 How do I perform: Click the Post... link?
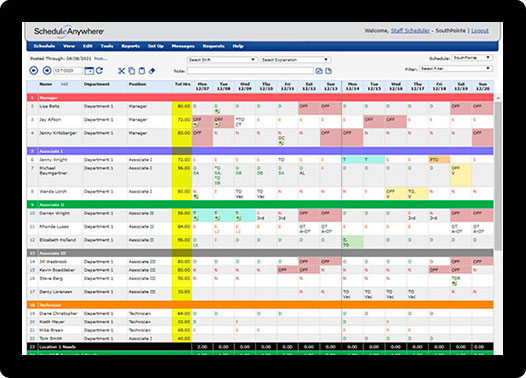[x=101, y=59]
